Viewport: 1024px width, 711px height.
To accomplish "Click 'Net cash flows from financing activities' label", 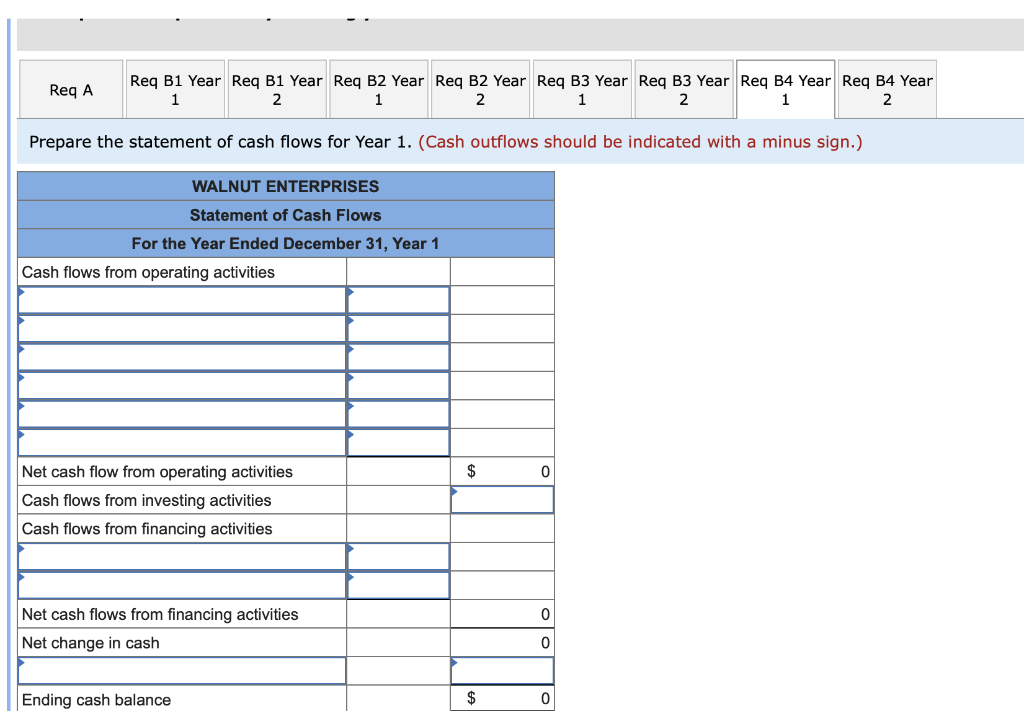I will pyautogui.click(x=160, y=614).
